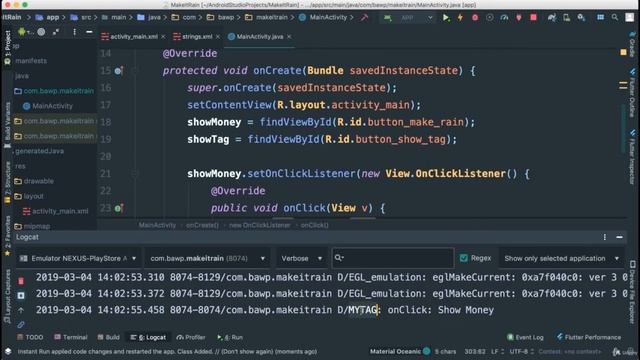The height and width of the screenshot is (360, 640).
Task: Open the process dropdown com.bawp.makeitrain
Action: [x=207, y=258]
